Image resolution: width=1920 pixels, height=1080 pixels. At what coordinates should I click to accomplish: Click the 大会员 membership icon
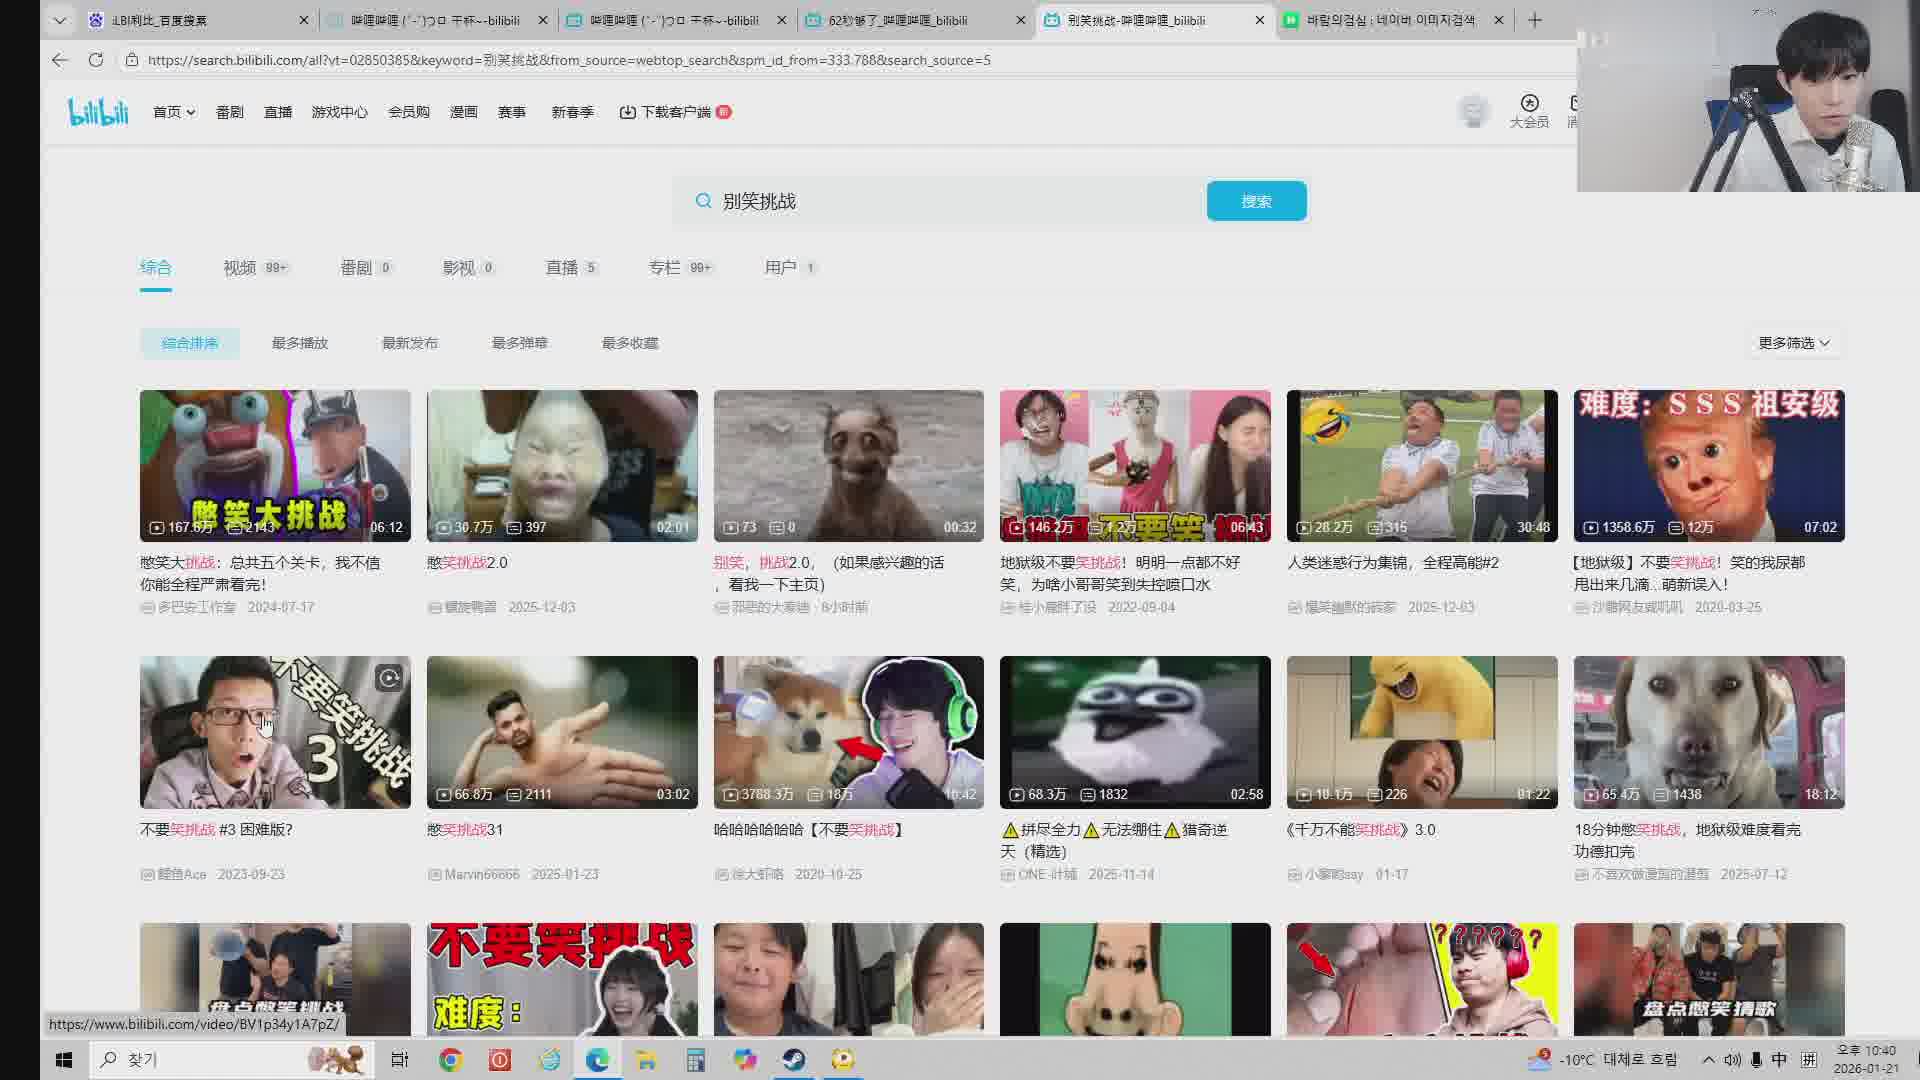tap(1529, 110)
